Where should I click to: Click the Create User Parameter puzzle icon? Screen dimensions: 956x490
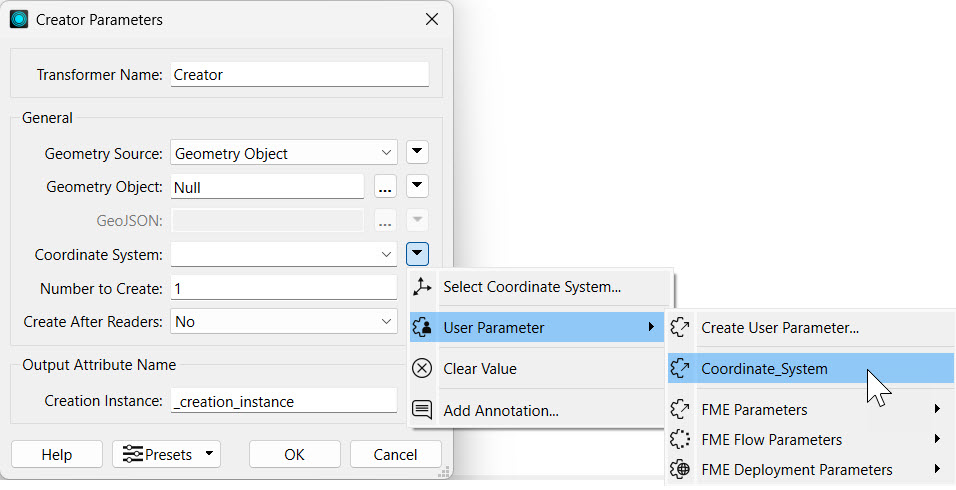tap(681, 328)
